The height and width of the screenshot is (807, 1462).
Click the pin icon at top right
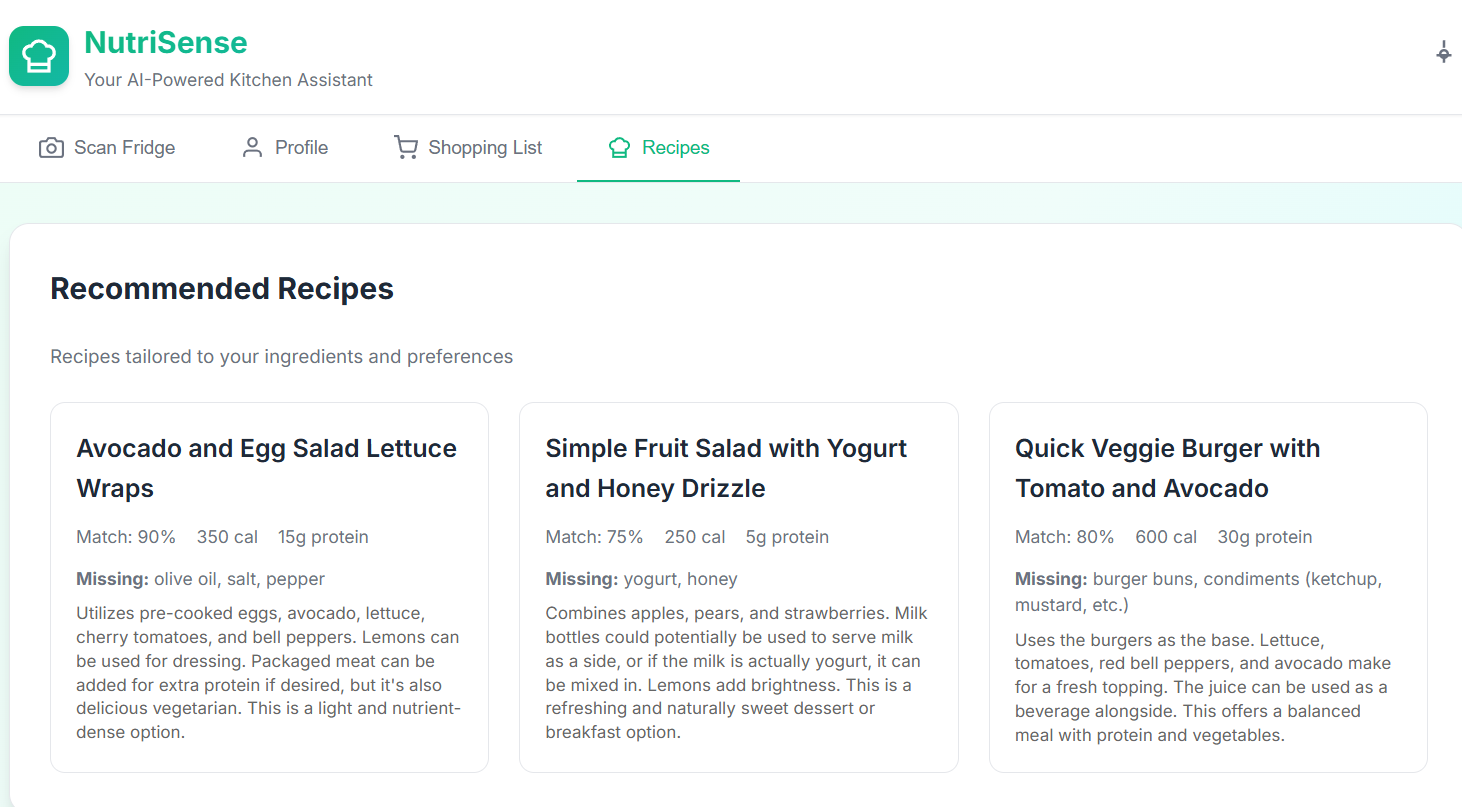point(1443,53)
